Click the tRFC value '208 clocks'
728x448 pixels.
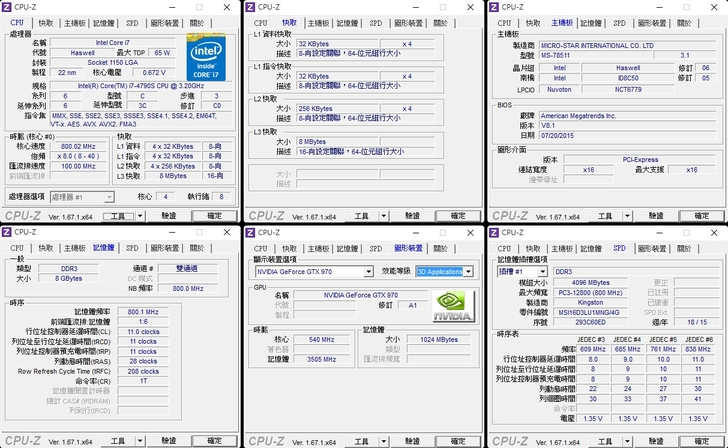[143, 371]
